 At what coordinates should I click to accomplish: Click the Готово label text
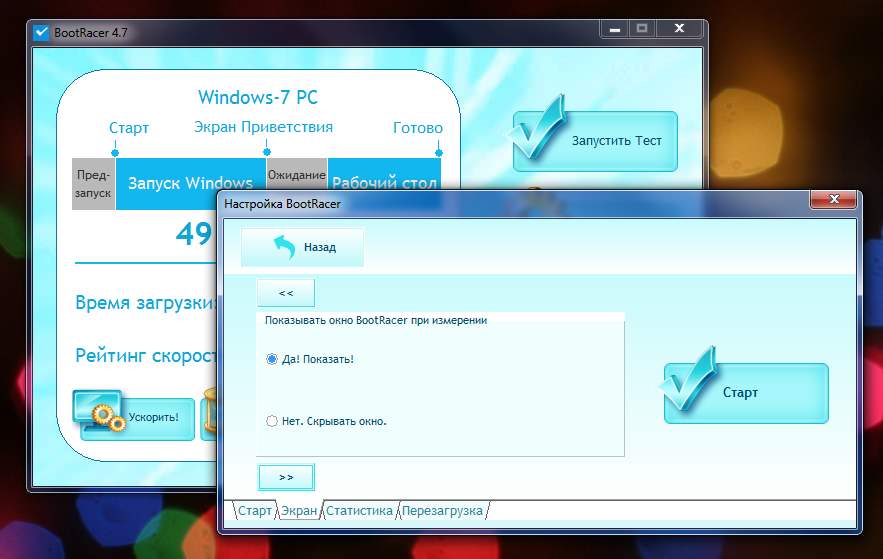[418, 128]
